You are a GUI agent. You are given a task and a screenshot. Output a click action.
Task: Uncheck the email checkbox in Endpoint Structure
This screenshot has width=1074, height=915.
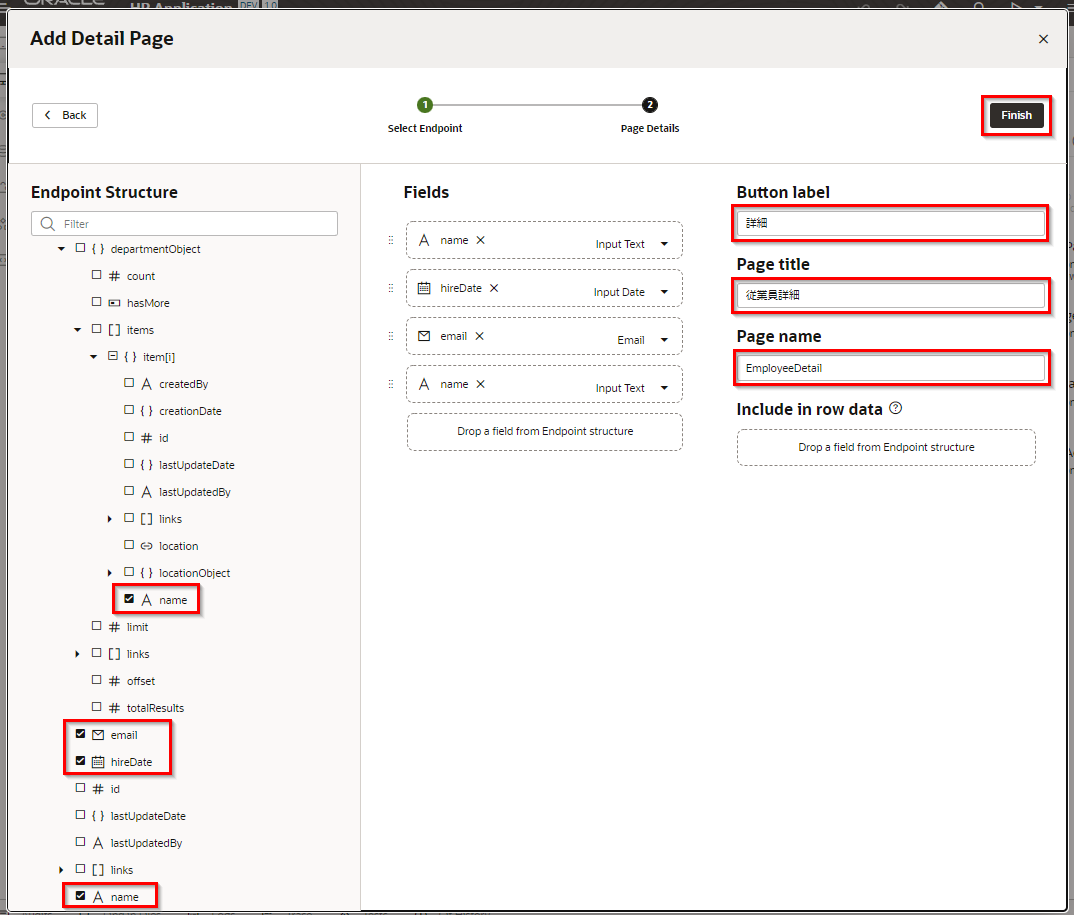[x=81, y=734]
